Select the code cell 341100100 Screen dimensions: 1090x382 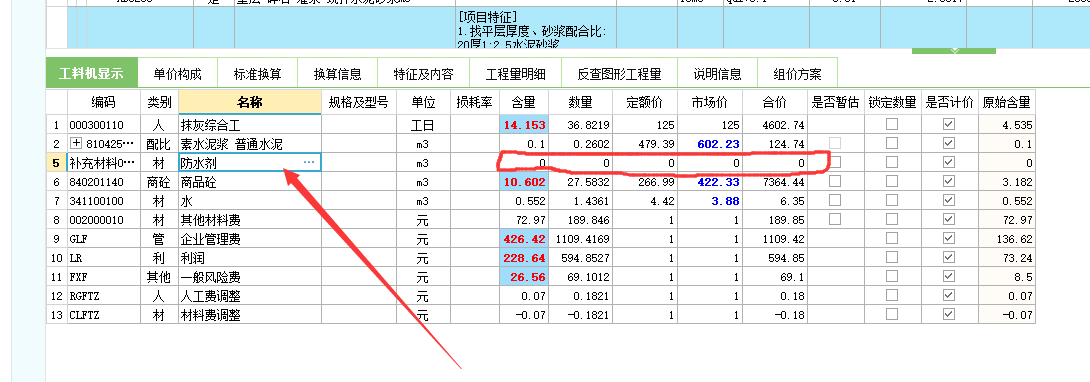click(104, 201)
